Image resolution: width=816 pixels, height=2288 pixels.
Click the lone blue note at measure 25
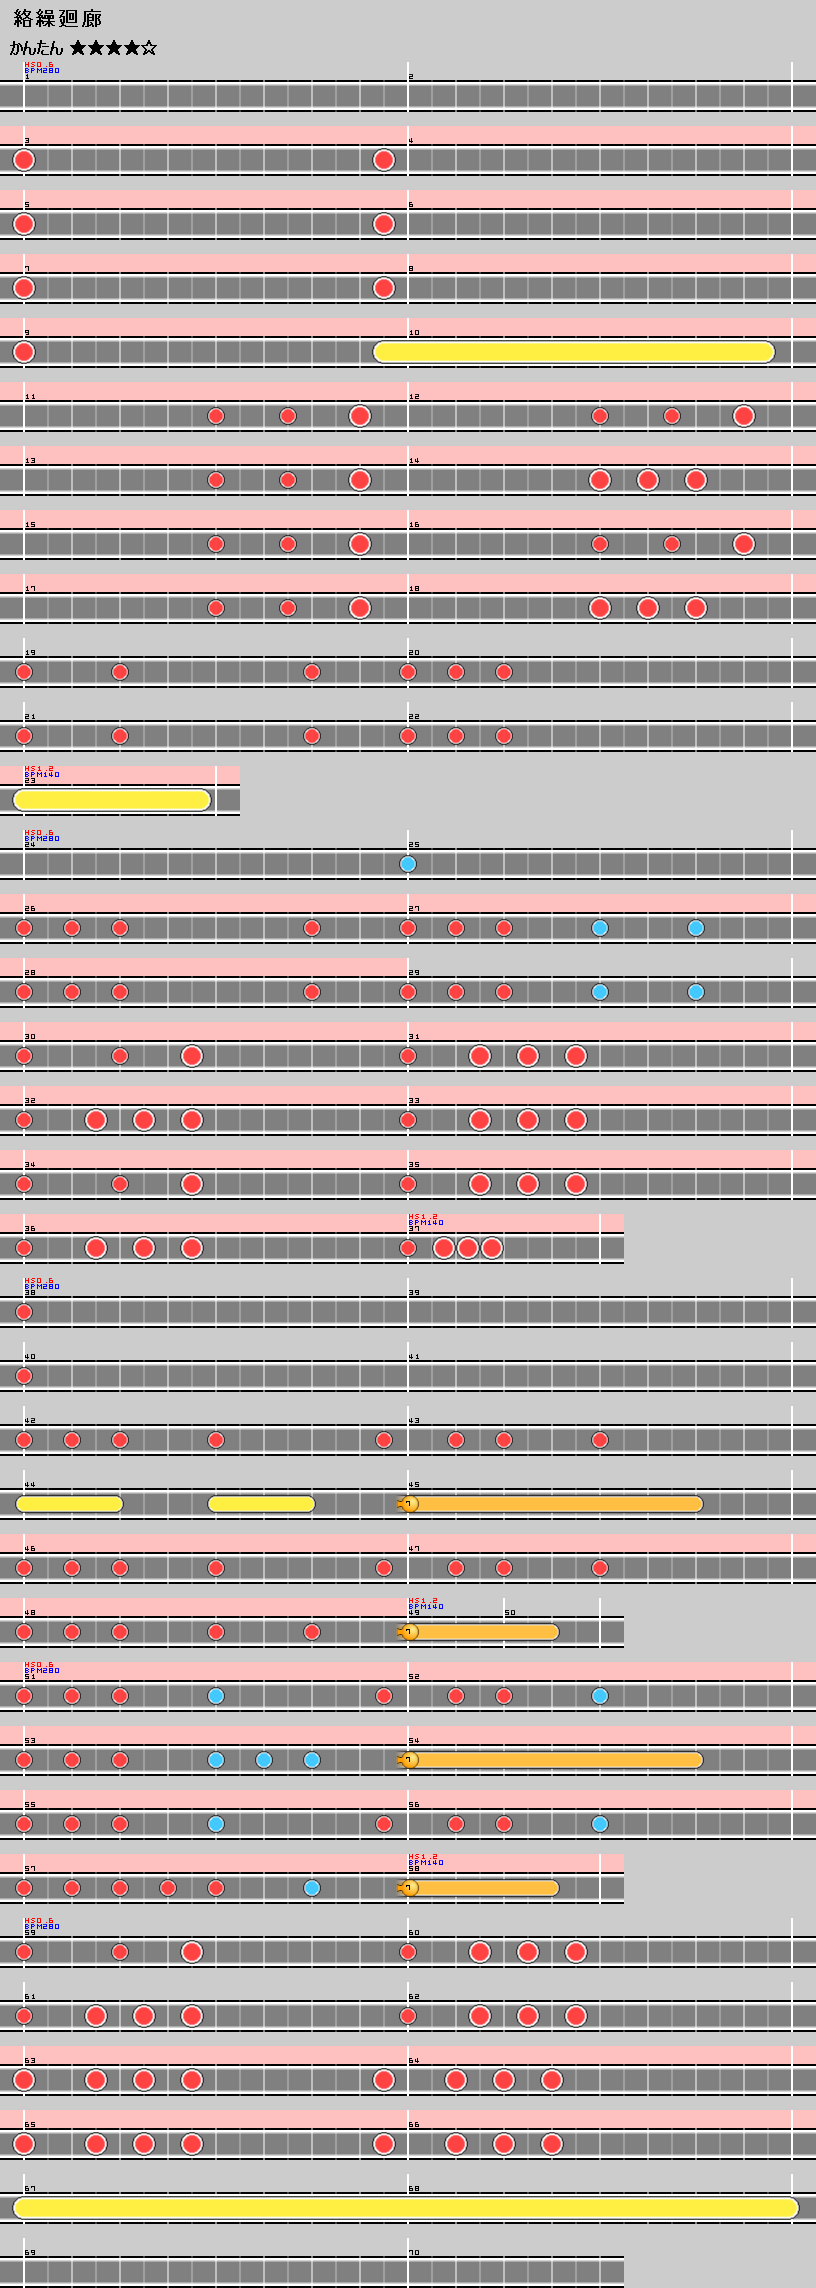(x=408, y=864)
